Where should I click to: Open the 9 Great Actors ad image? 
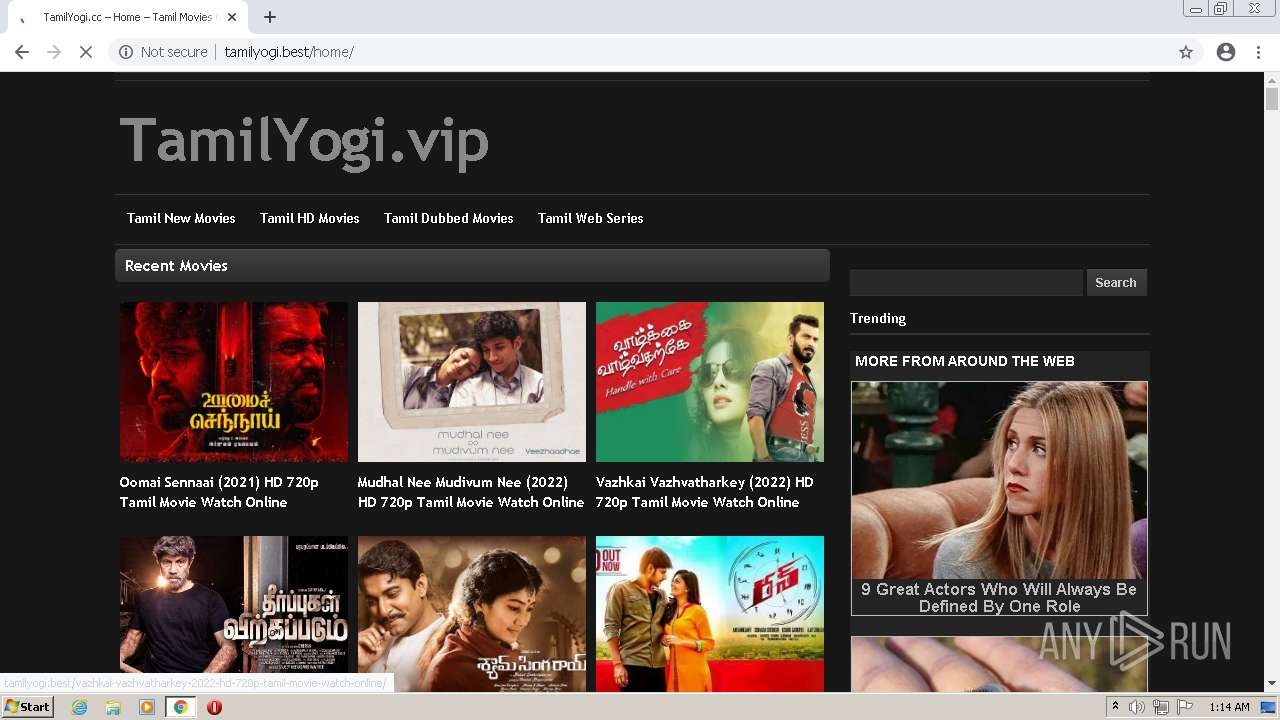point(999,480)
